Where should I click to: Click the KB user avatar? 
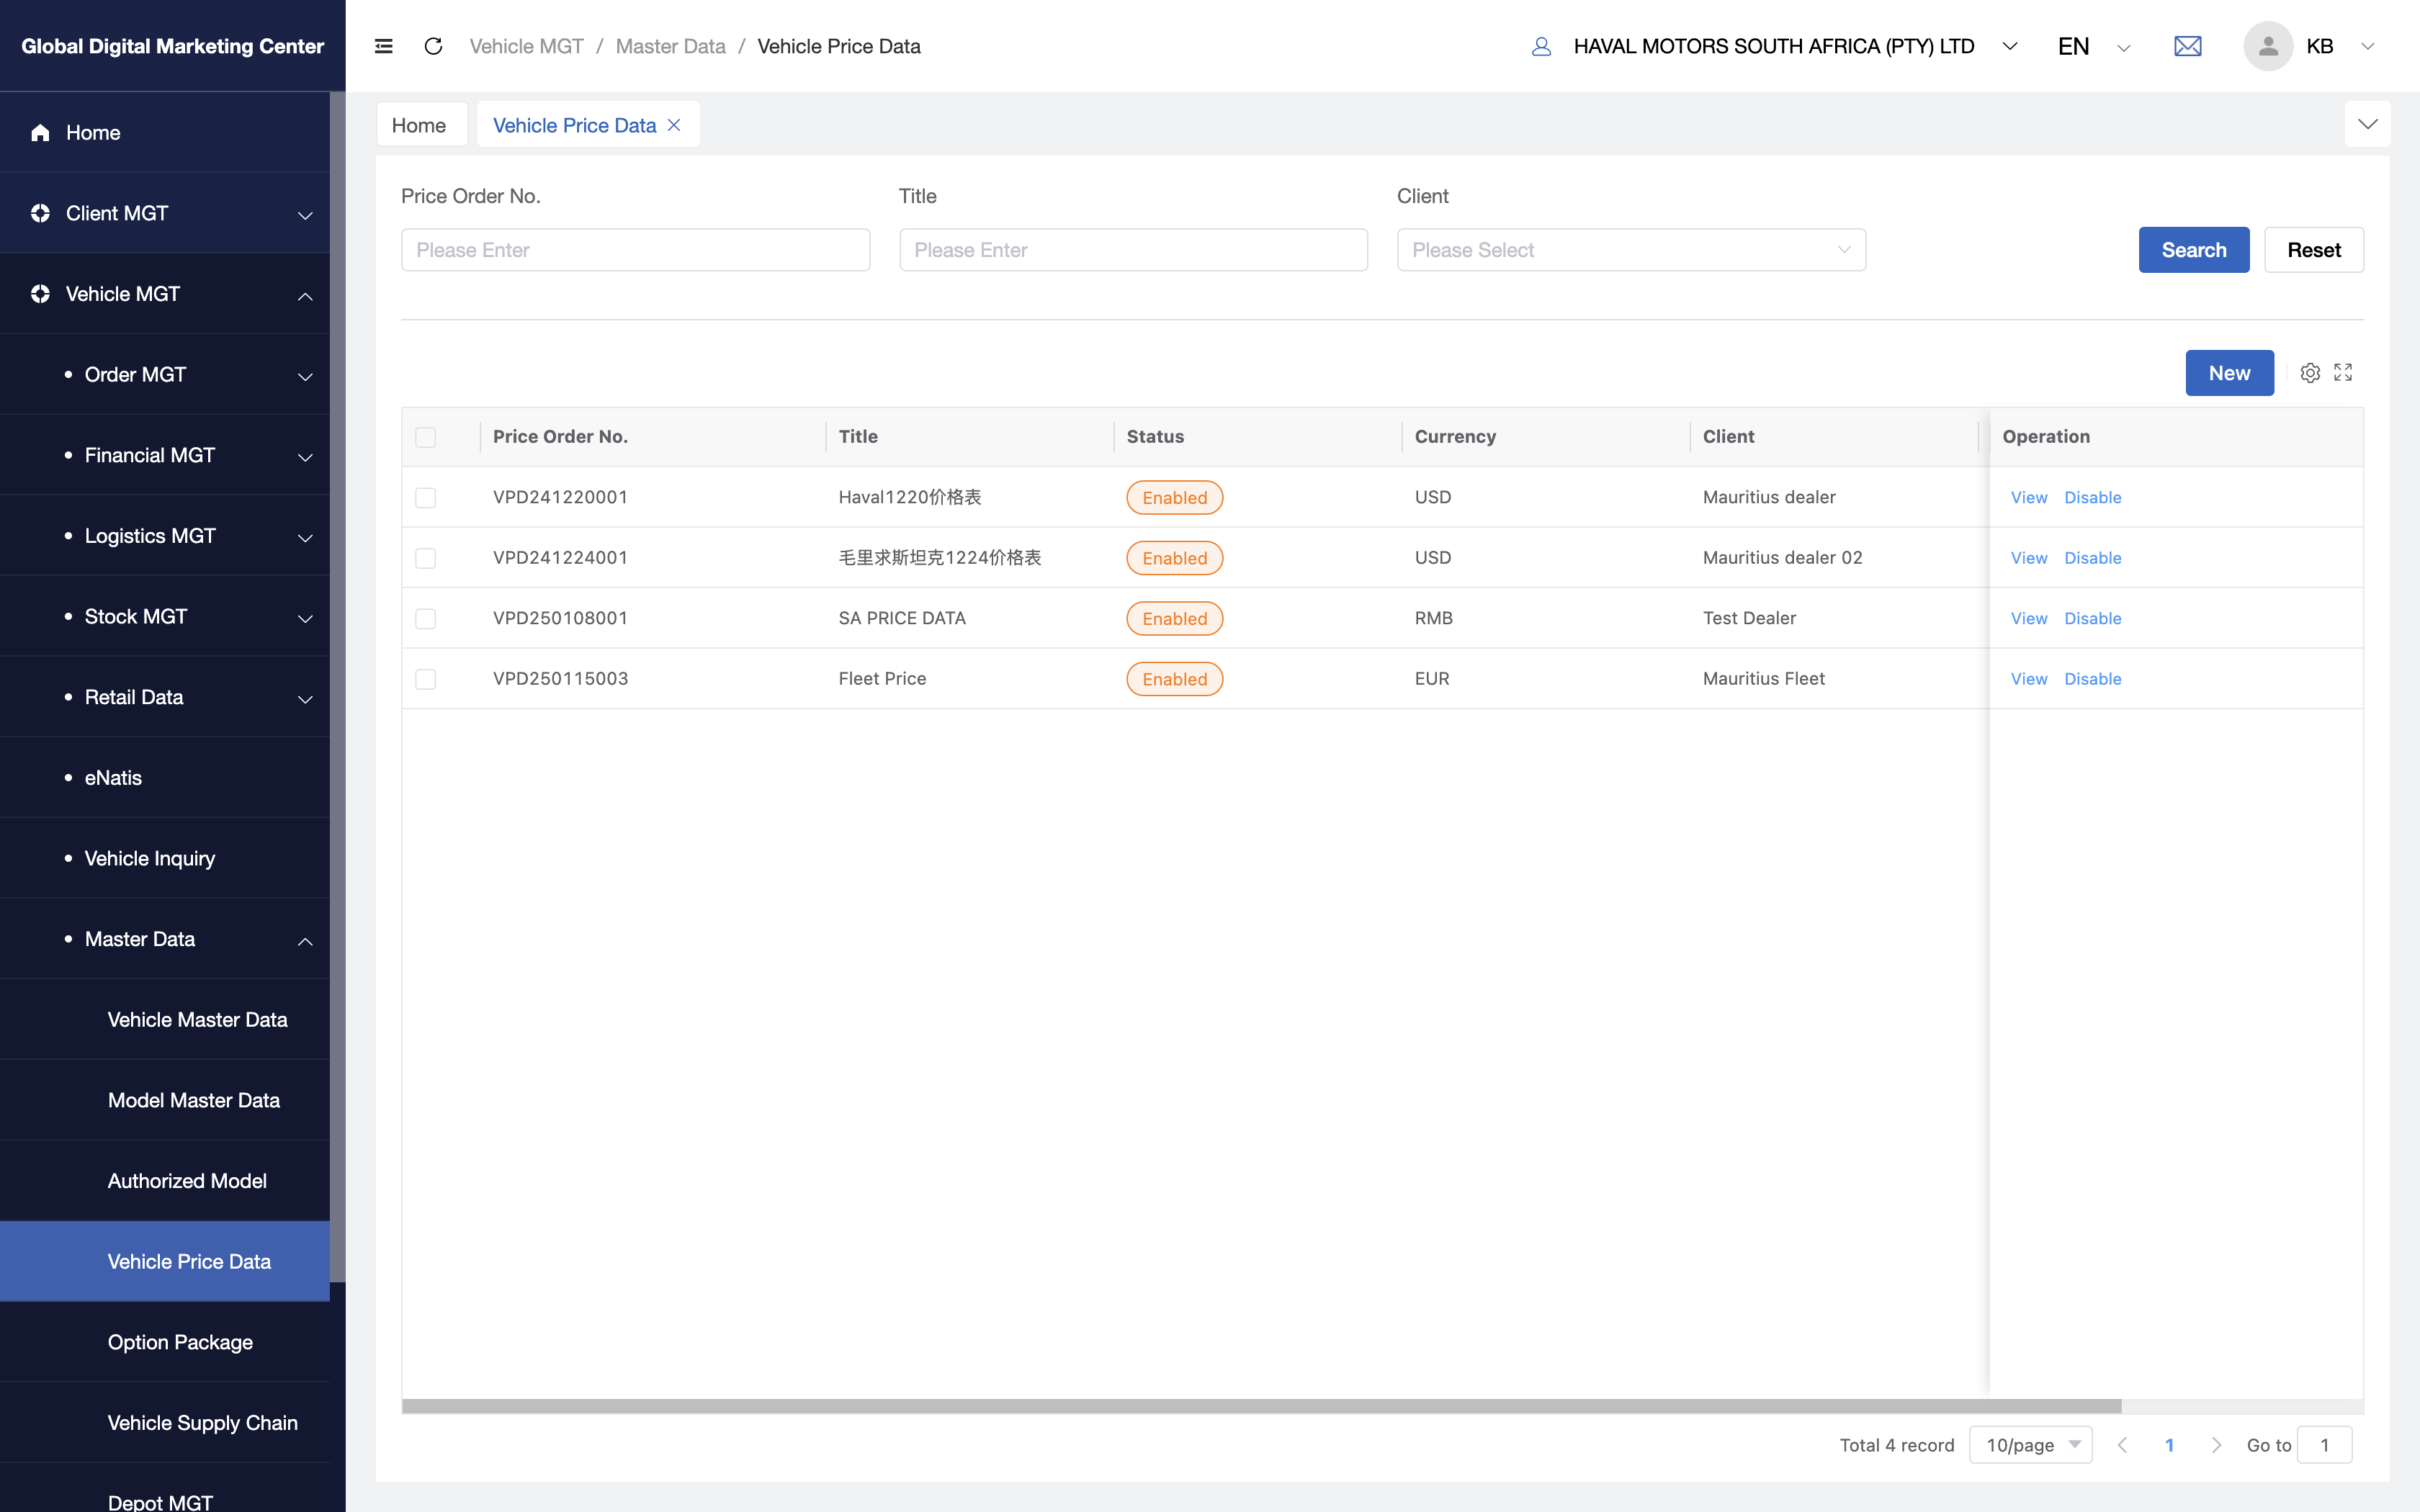(2267, 46)
